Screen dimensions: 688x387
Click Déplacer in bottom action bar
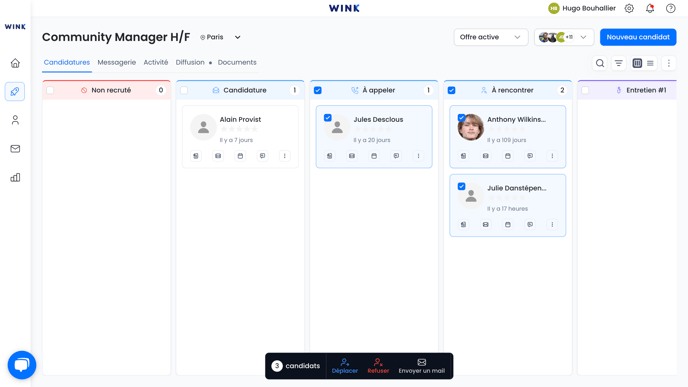(344, 366)
